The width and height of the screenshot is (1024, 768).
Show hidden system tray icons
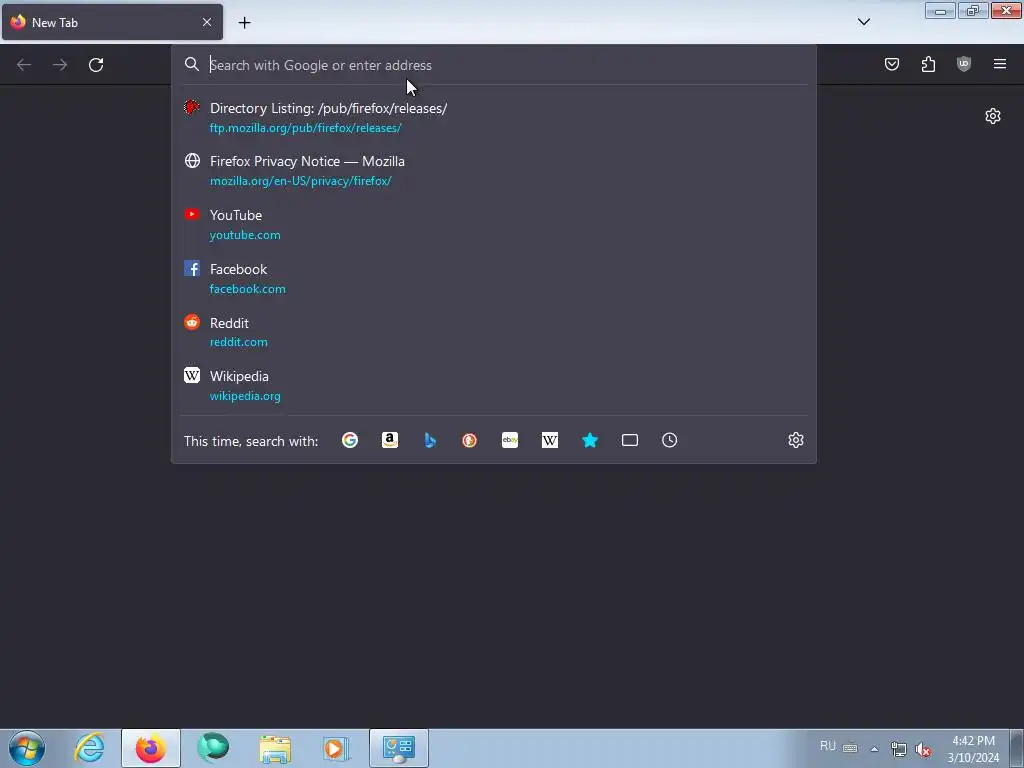click(874, 749)
